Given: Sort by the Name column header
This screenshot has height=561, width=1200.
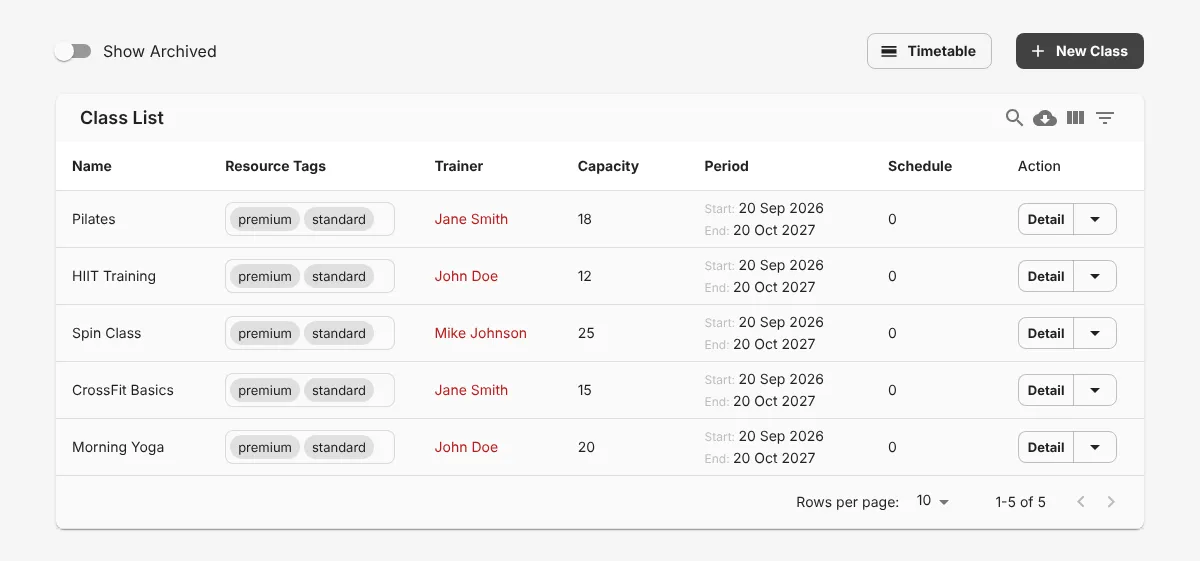Looking at the screenshot, I should pos(92,166).
